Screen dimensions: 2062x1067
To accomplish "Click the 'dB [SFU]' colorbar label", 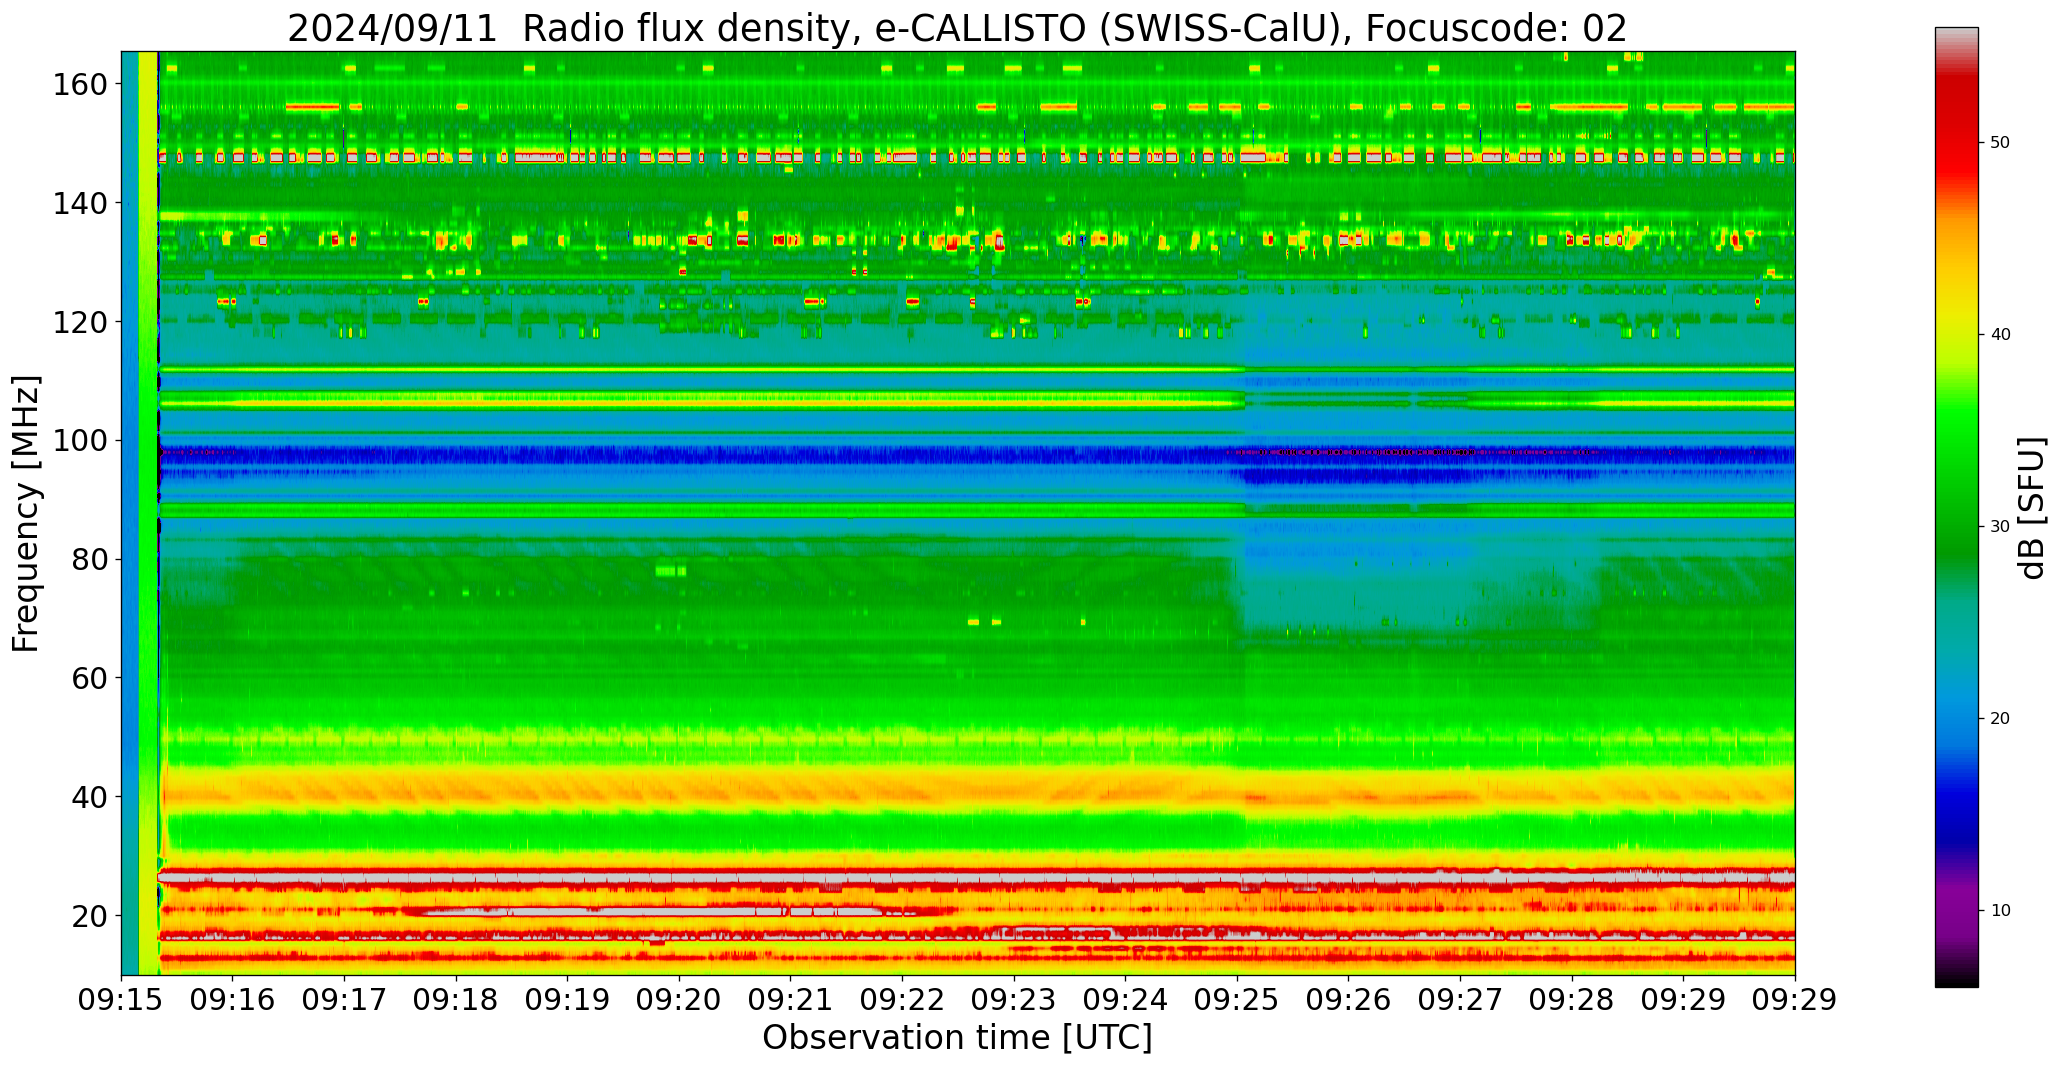I will 2032,508.
